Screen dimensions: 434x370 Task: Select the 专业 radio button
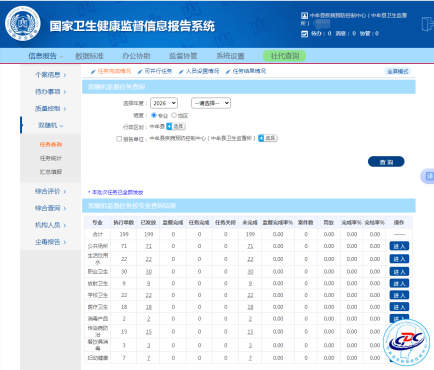154,115
